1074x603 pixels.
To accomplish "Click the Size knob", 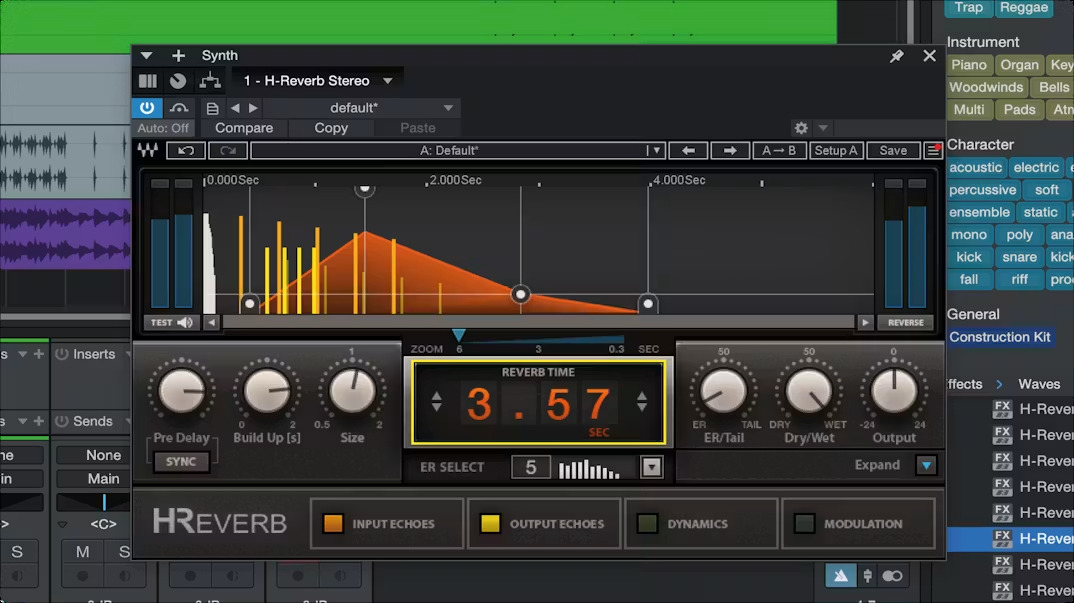I will click(352, 392).
